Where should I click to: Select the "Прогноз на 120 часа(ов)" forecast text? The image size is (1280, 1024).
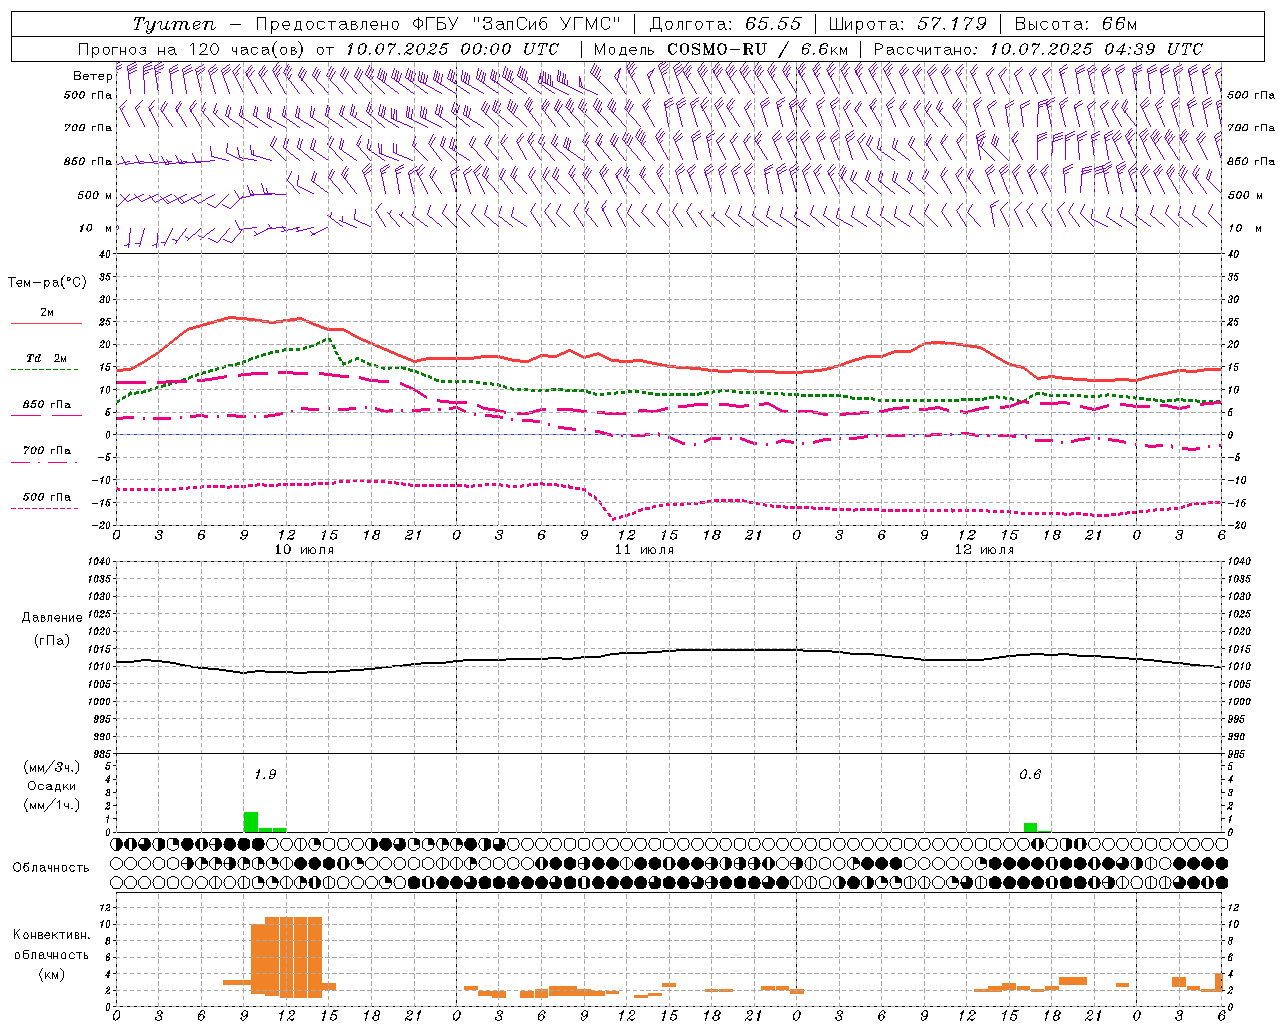[193, 49]
